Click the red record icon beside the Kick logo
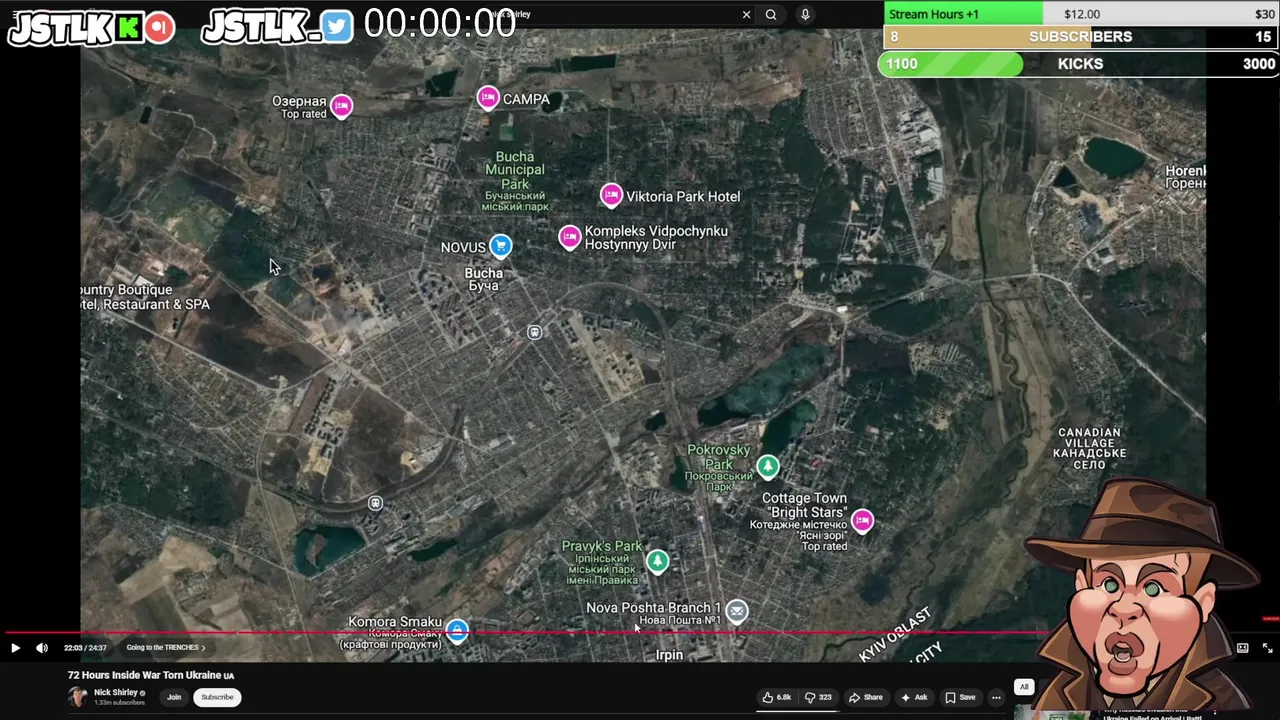 pyautogui.click(x=159, y=27)
